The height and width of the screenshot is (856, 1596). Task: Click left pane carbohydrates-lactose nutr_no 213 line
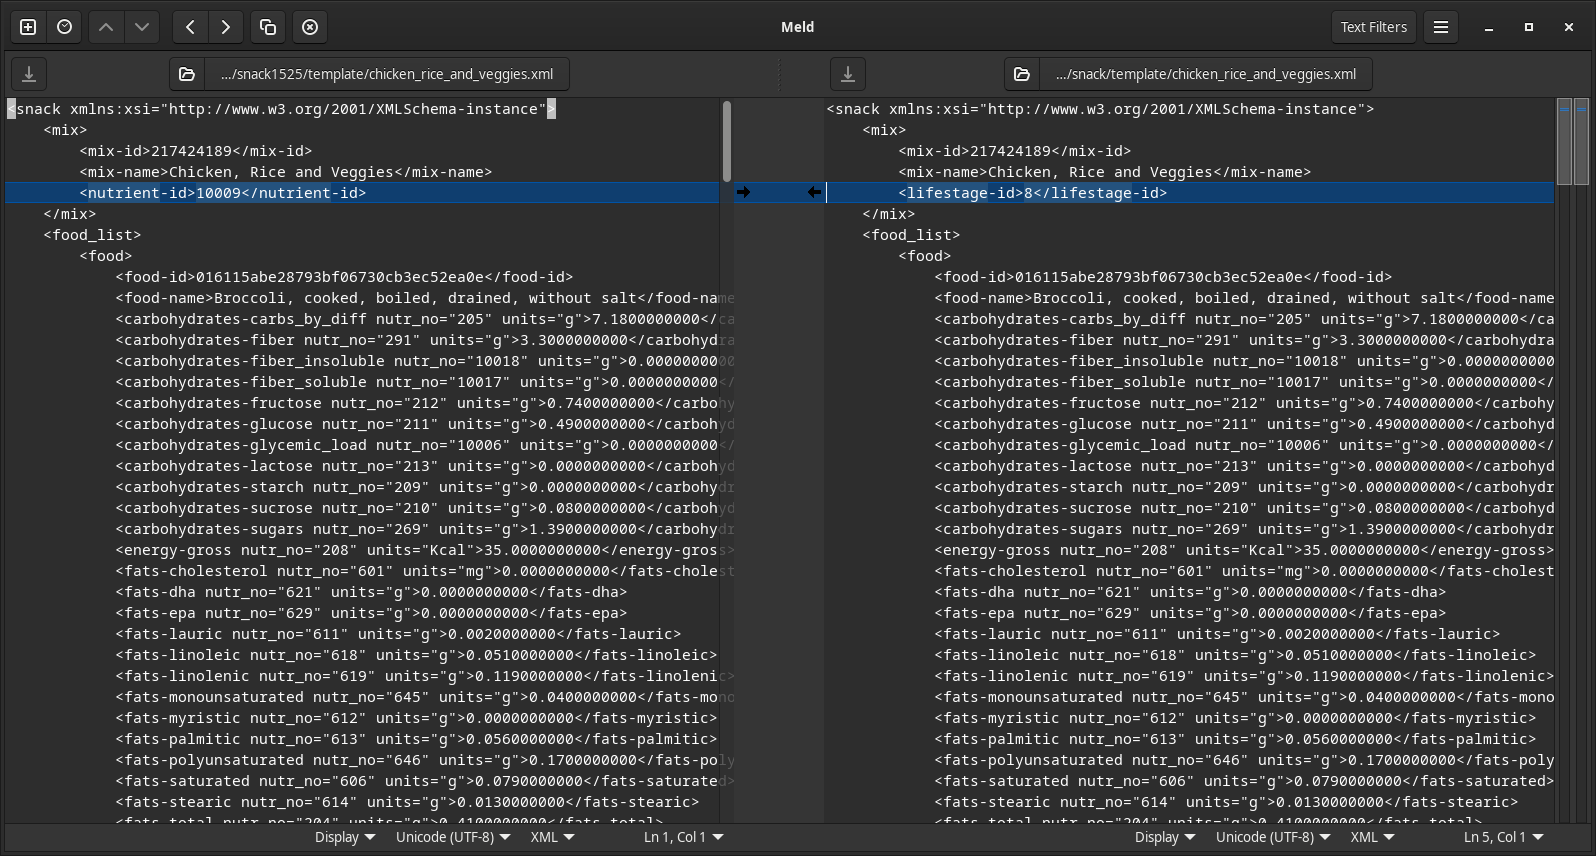pos(425,466)
